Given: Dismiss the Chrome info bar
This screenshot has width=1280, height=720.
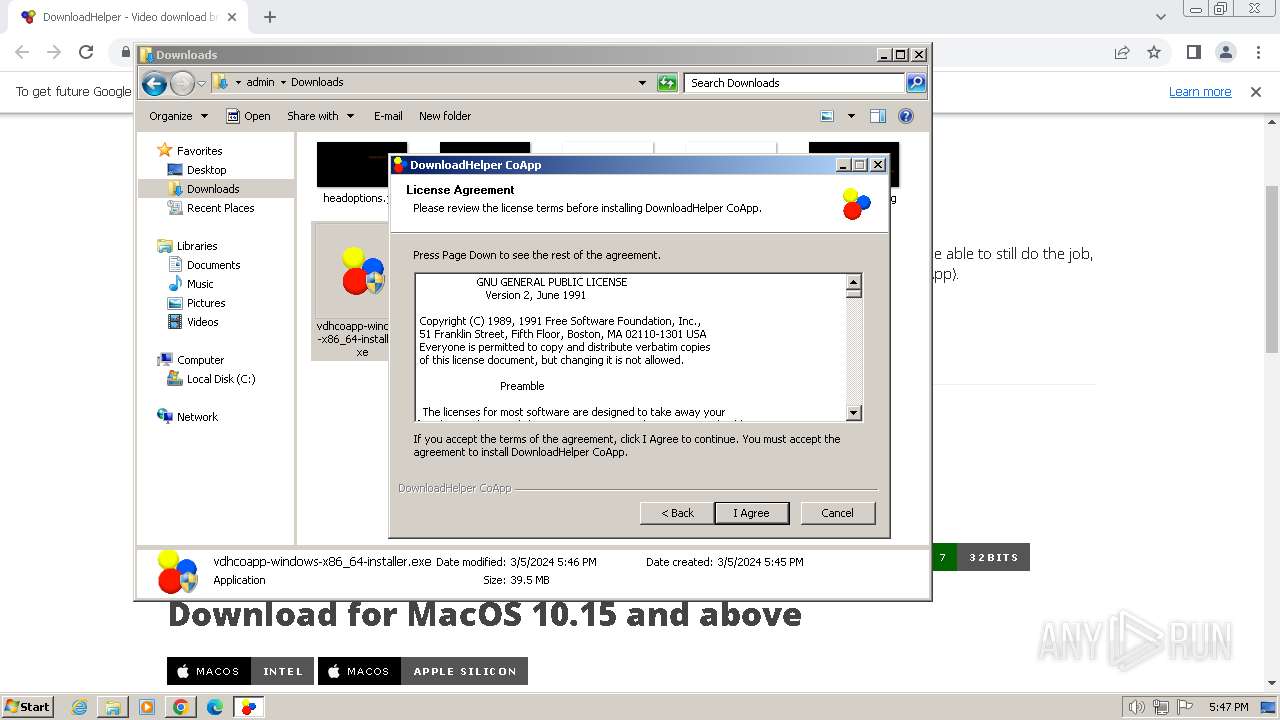Looking at the screenshot, I should [x=1256, y=92].
